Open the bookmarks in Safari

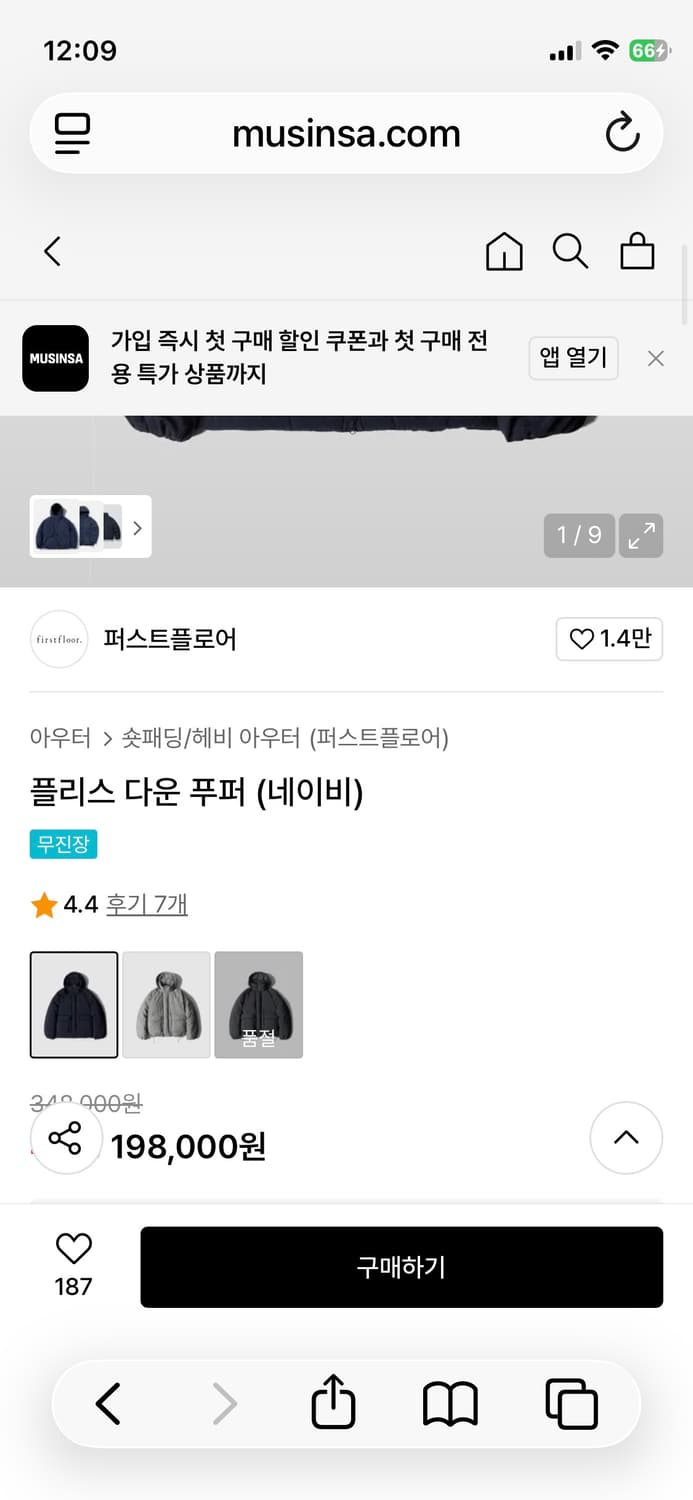(x=448, y=1402)
